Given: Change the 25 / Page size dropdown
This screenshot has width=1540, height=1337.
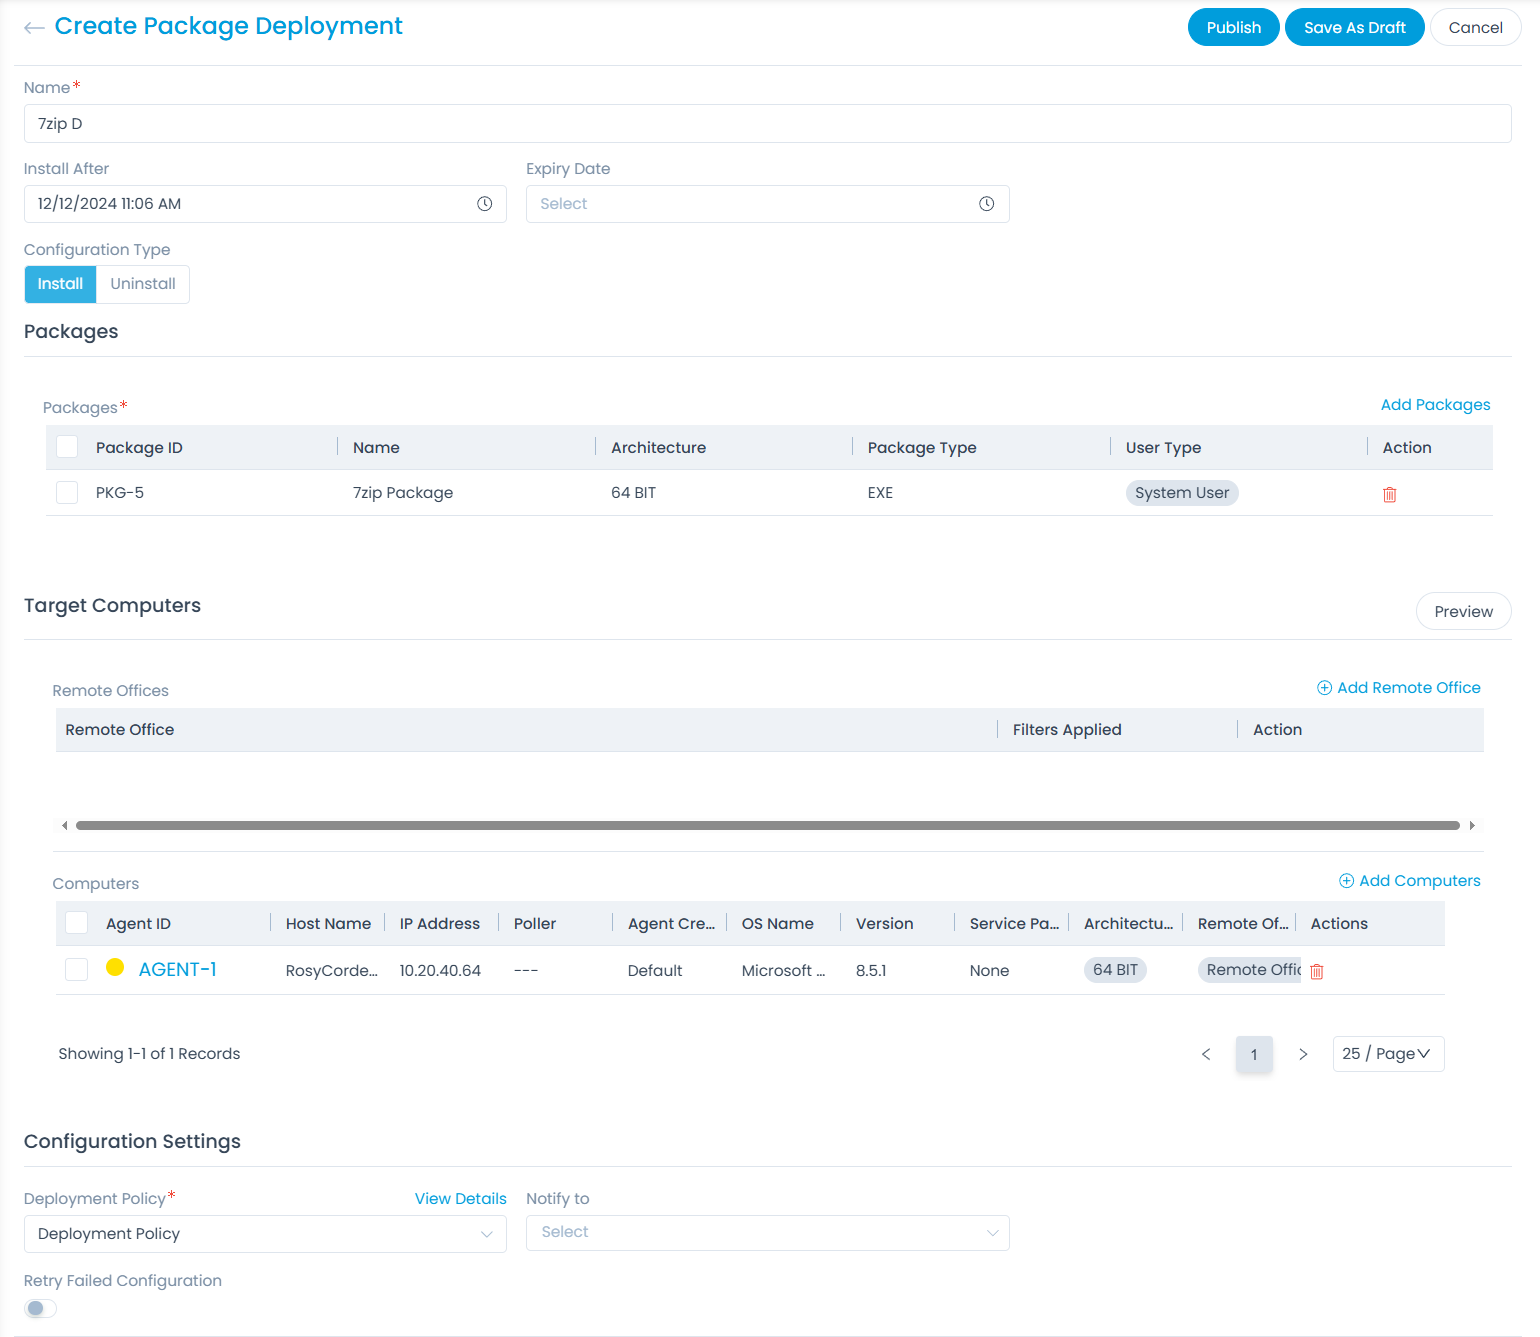Looking at the screenshot, I should click(x=1387, y=1054).
